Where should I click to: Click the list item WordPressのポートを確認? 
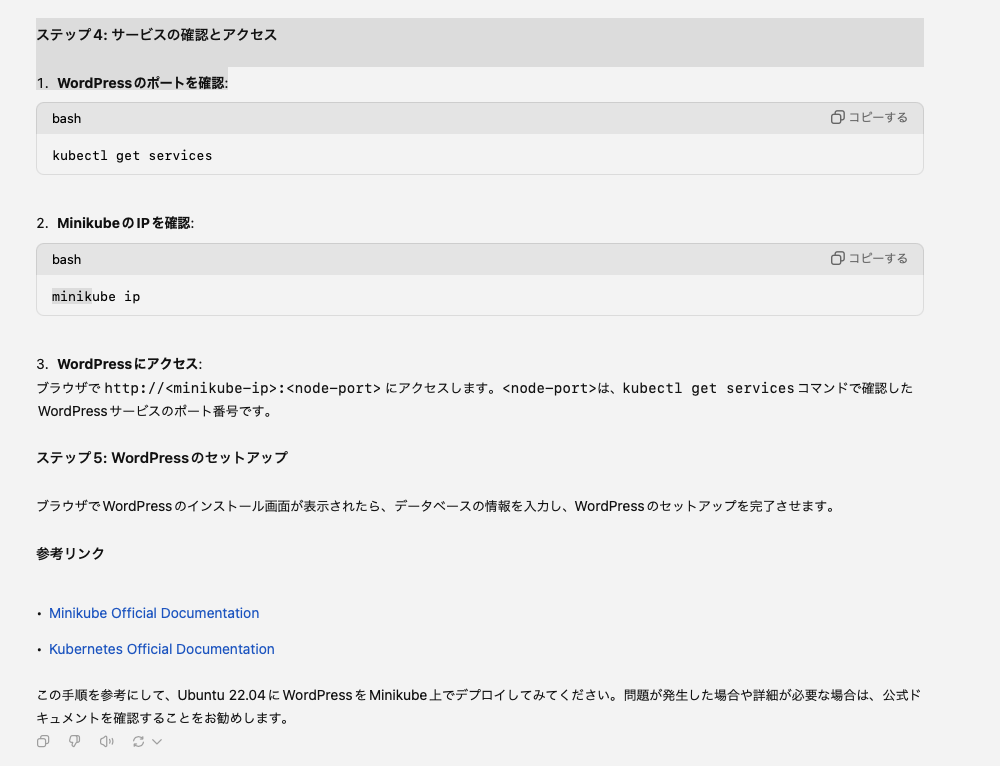click(142, 83)
